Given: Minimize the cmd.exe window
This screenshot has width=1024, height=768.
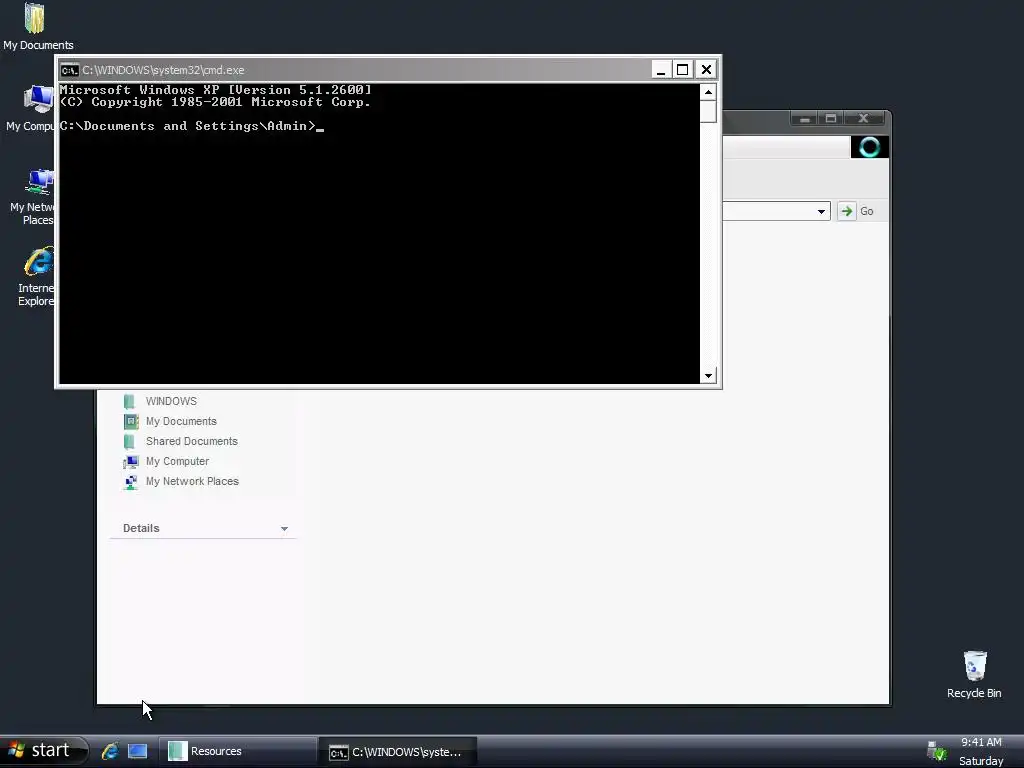Looking at the screenshot, I should [x=661, y=70].
